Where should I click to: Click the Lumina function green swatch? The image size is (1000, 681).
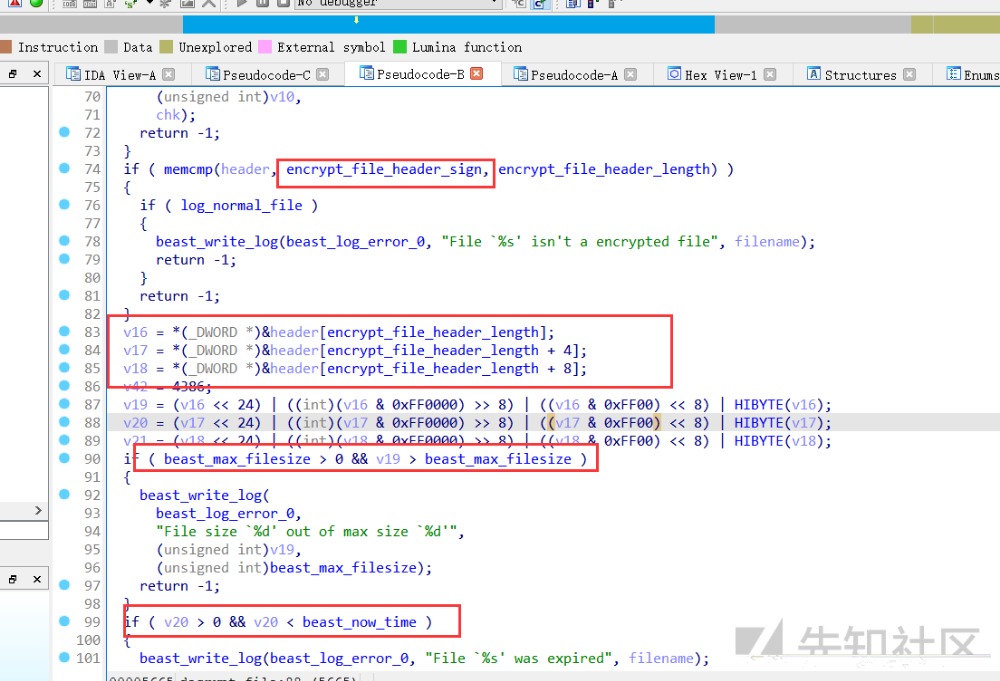(400, 47)
